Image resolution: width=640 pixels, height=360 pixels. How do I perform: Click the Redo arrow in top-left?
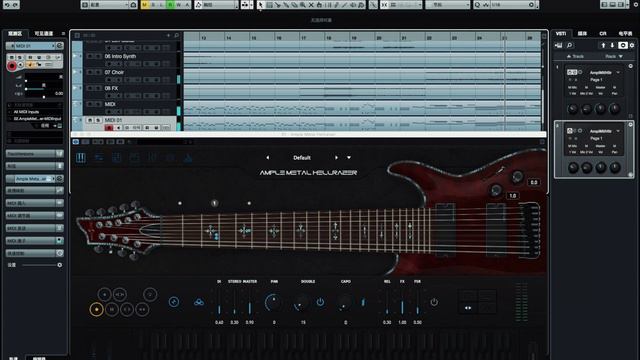tap(16, 4)
